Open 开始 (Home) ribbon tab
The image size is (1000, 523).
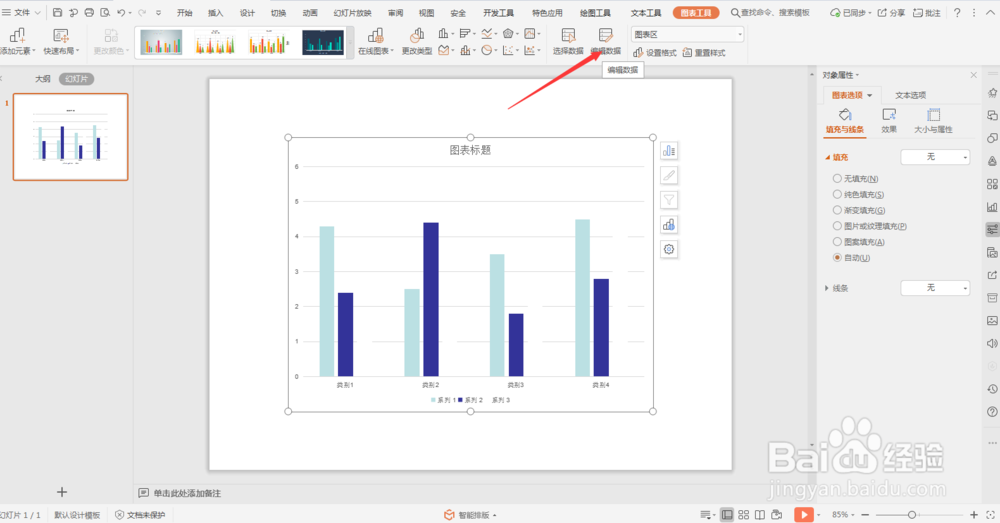pyautogui.click(x=184, y=13)
